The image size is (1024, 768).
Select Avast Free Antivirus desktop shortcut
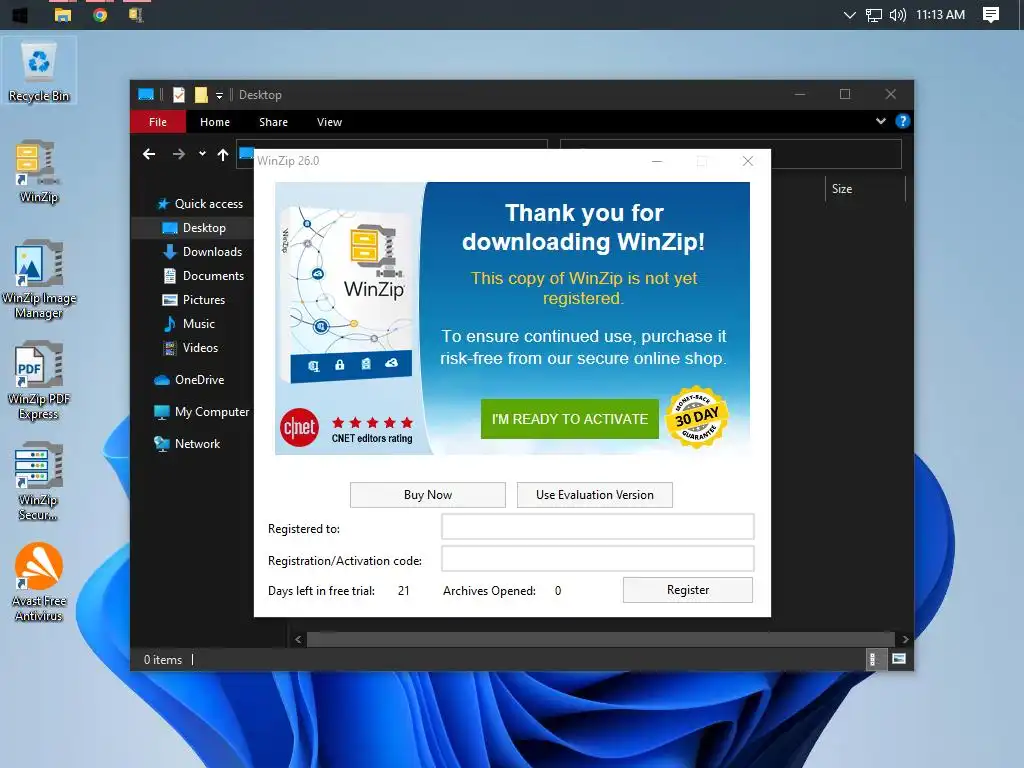(39, 583)
